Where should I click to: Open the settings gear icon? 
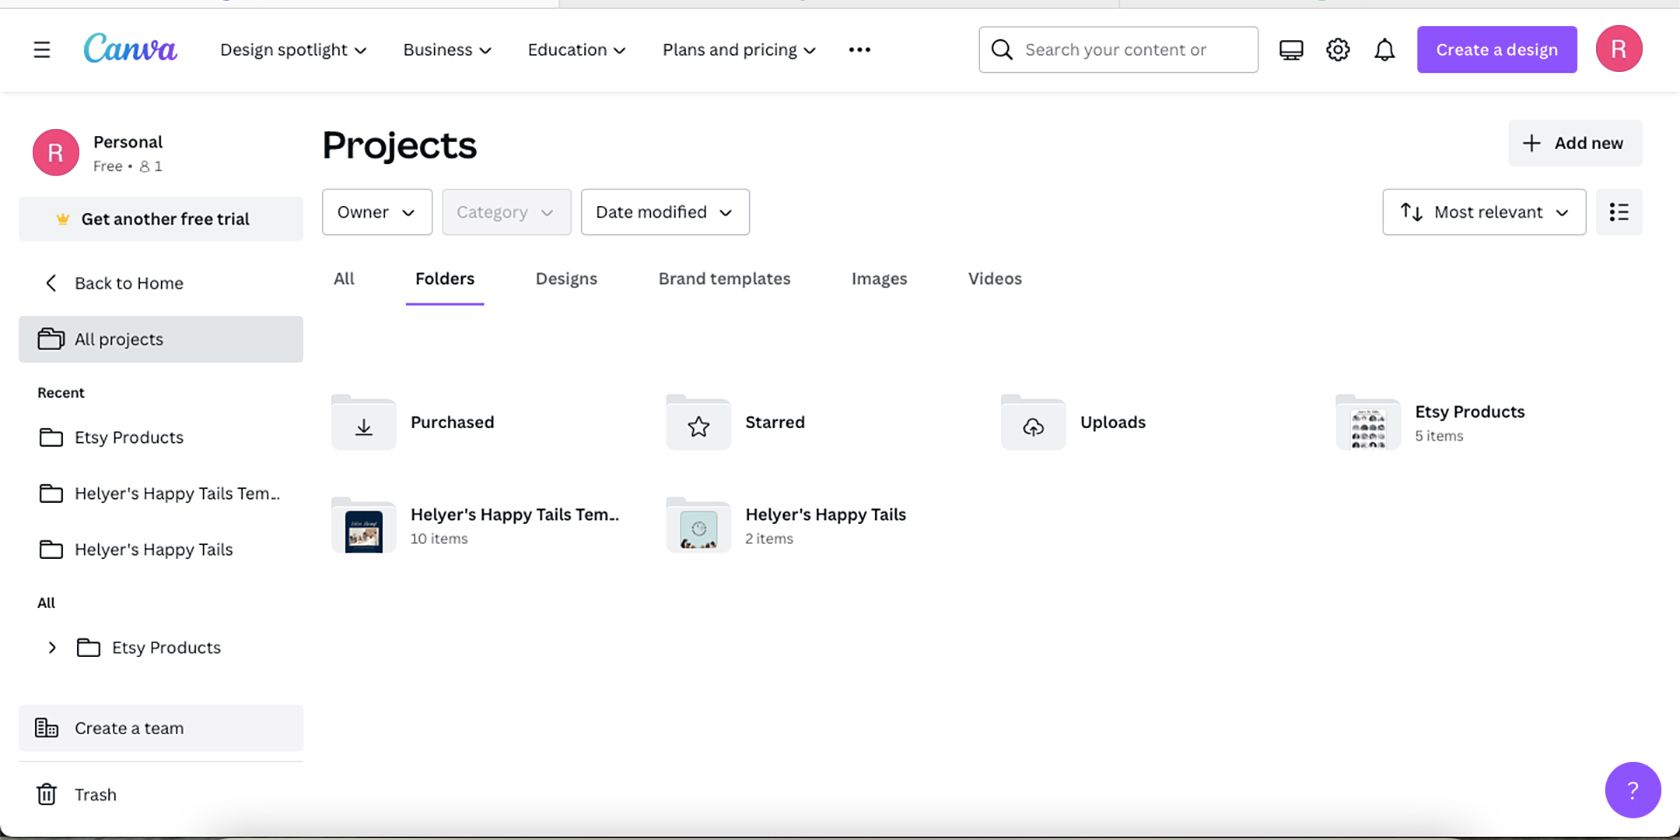(1338, 50)
